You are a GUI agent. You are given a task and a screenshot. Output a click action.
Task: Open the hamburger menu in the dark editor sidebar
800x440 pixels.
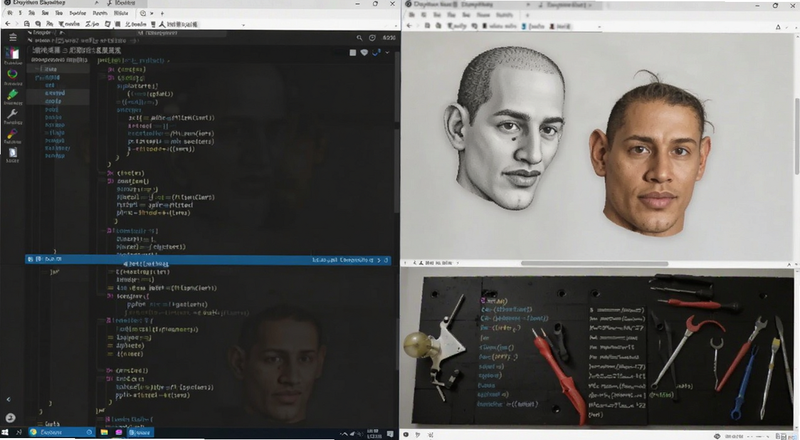pos(13,37)
